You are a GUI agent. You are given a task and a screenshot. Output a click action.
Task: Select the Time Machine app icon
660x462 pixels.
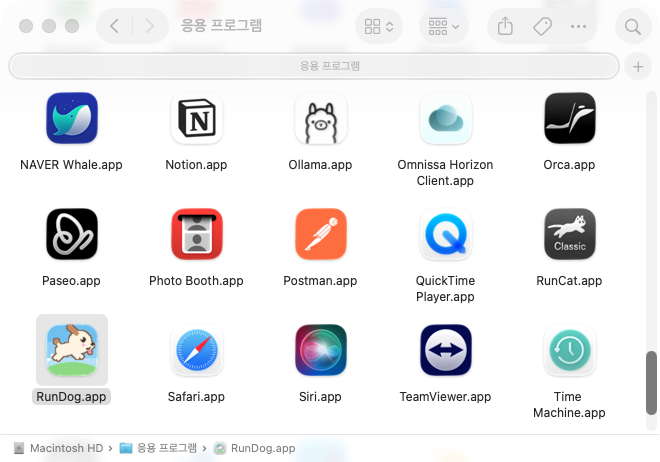point(570,350)
